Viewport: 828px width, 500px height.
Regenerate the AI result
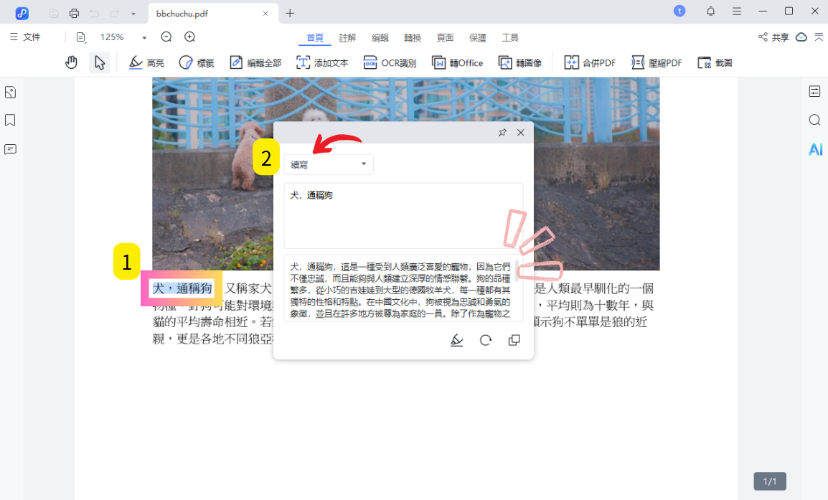tap(485, 340)
